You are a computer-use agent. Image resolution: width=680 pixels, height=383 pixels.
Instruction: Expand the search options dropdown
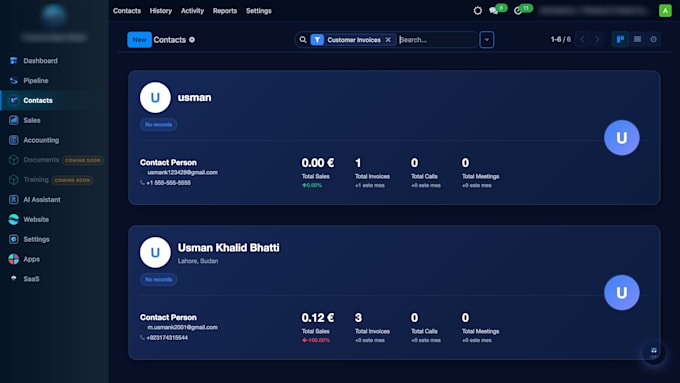point(487,39)
